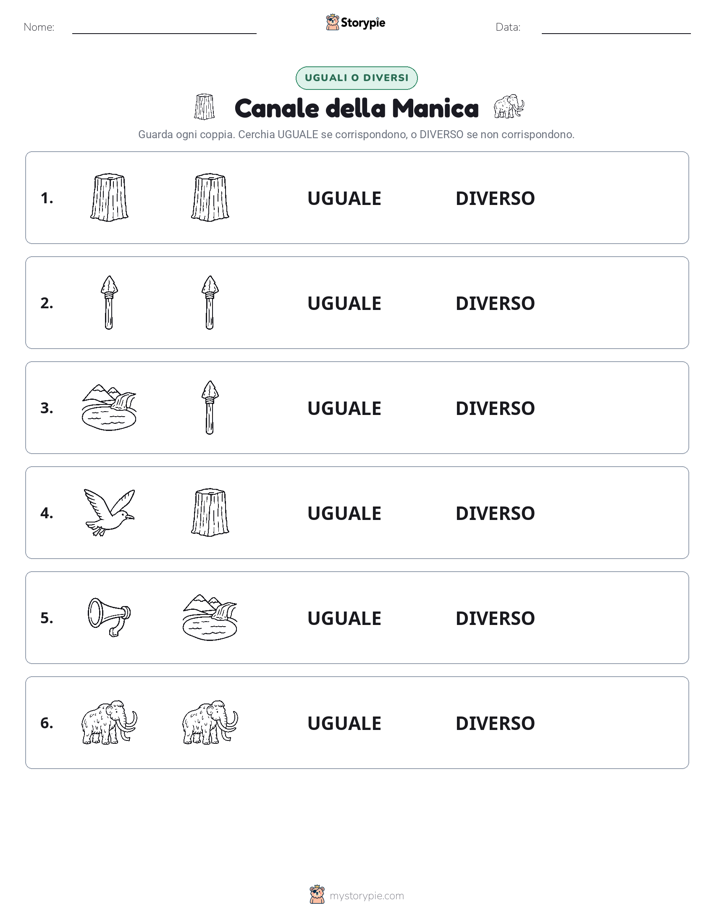Image resolution: width=714 pixels, height=924 pixels.
Task: Click the second spear in row 2
Action: tap(210, 302)
